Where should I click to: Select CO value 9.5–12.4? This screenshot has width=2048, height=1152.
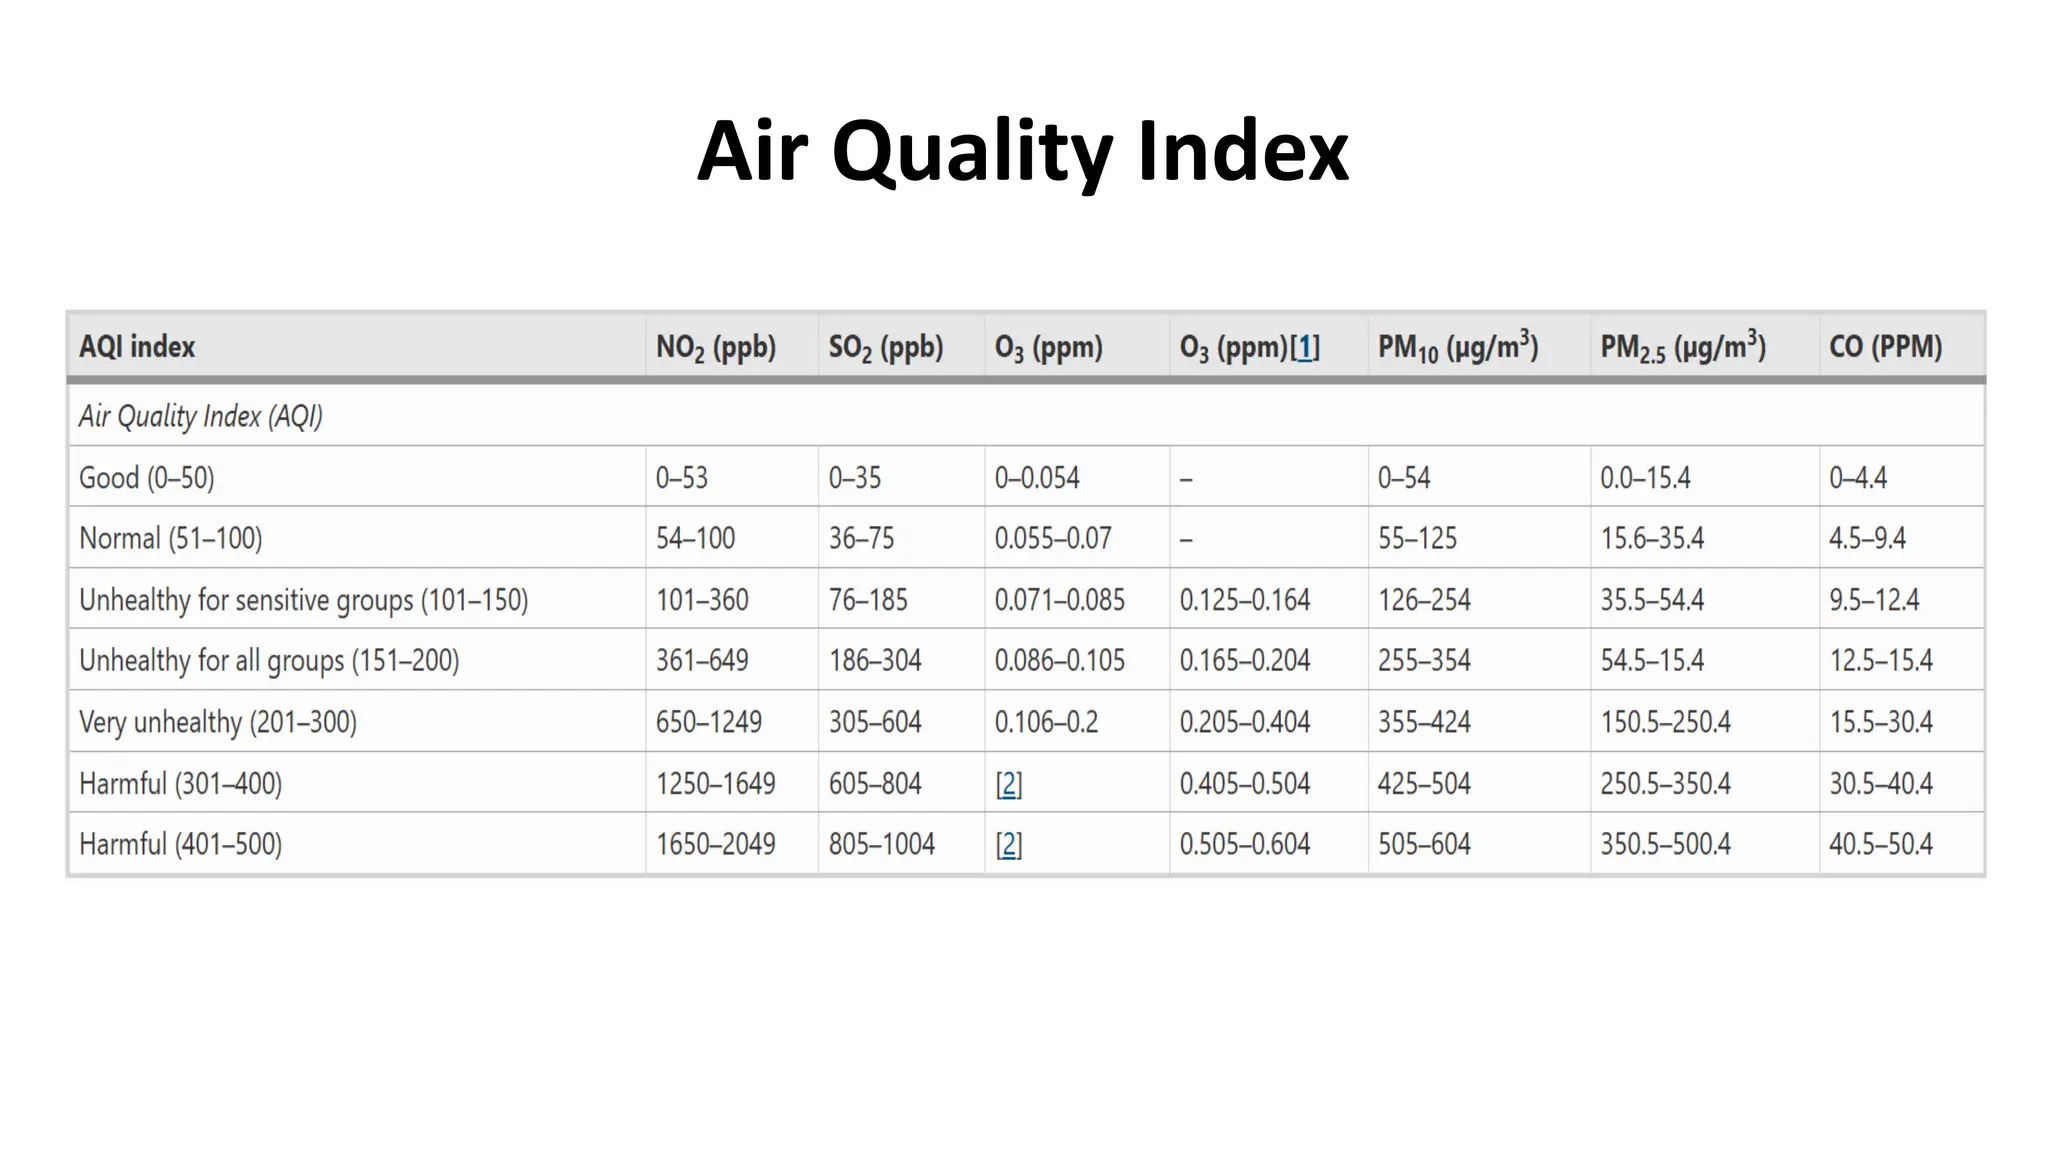(x=1875, y=600)
